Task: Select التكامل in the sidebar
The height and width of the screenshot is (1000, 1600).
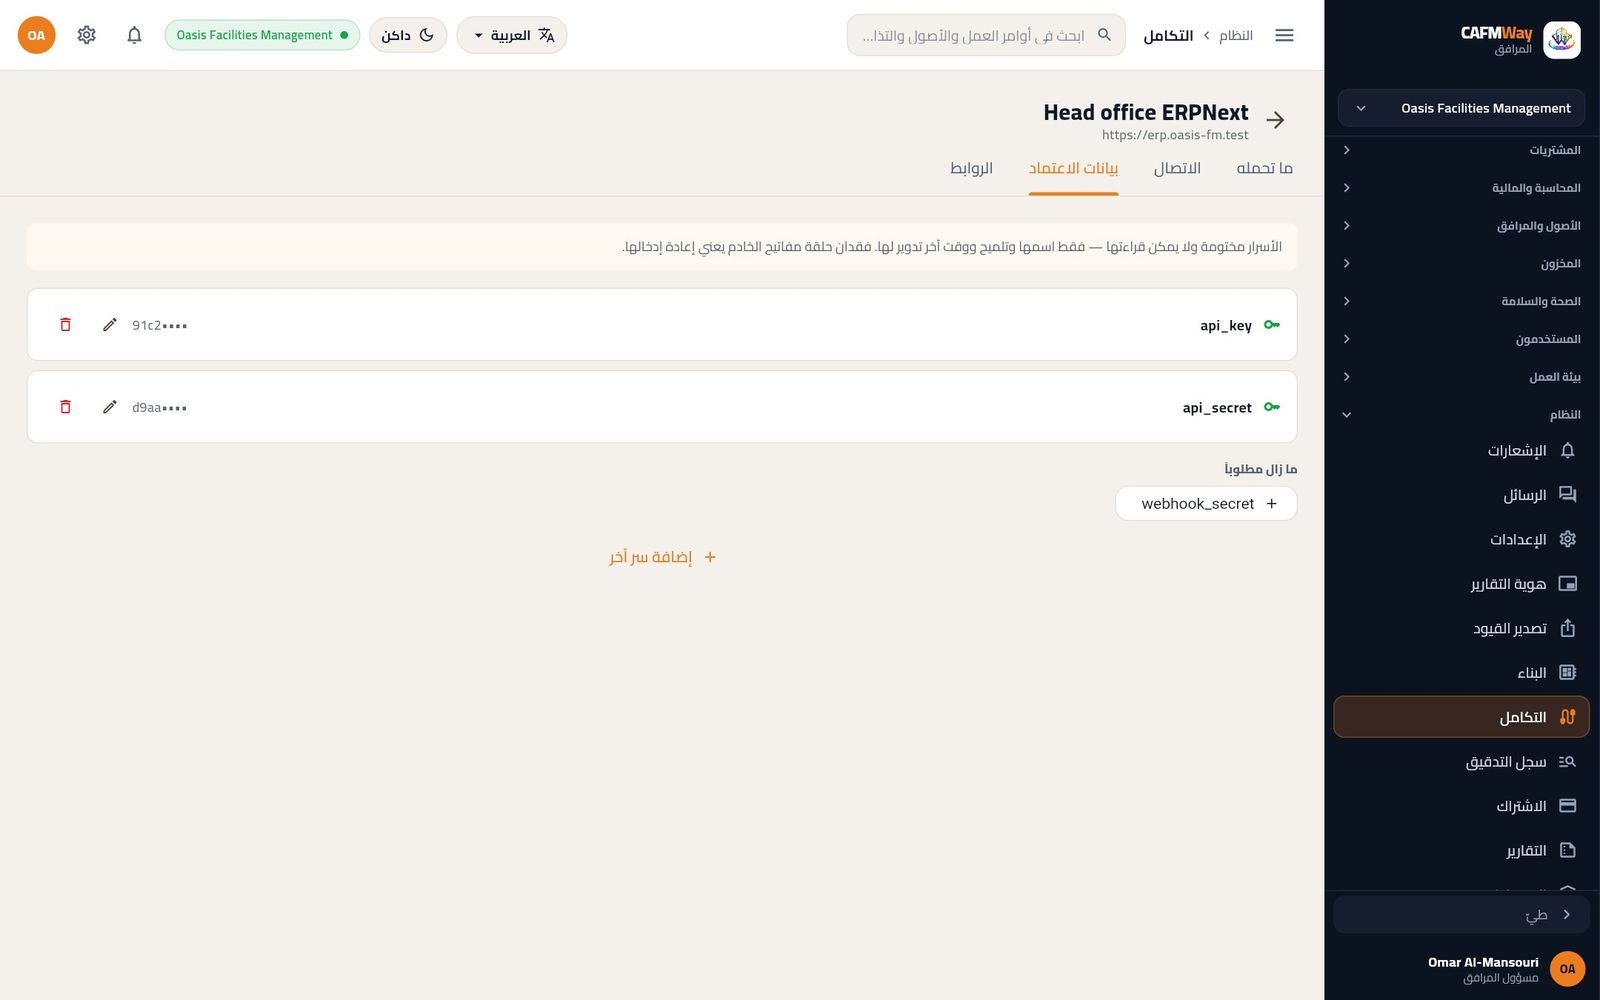Action: [x=1462, y=717]
